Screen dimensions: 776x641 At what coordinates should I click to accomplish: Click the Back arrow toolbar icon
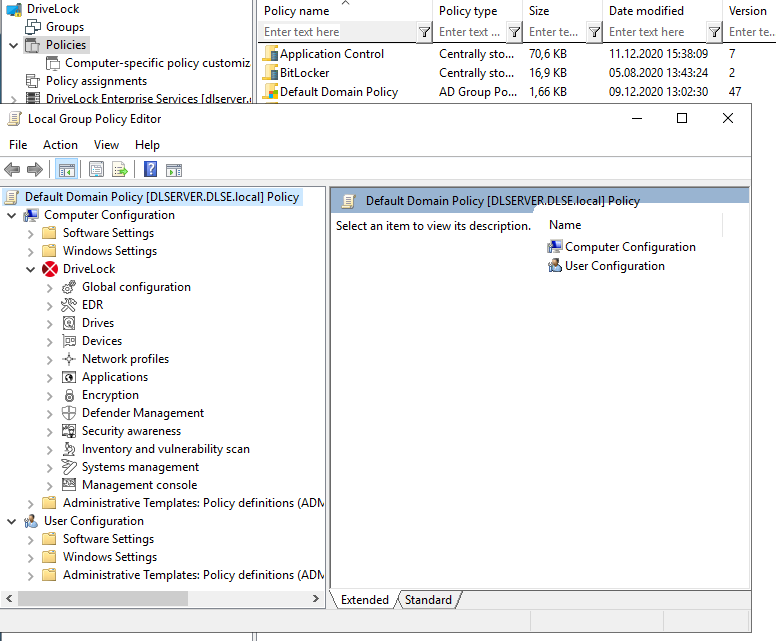click(12, 170)
